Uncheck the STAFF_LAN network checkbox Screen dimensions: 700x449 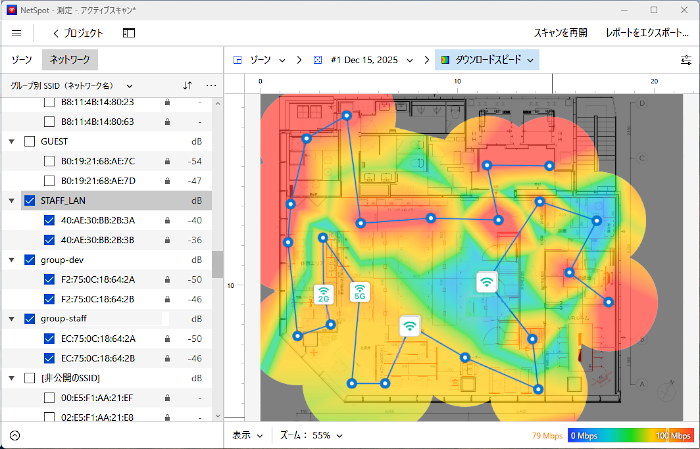[x=30, y=201]
